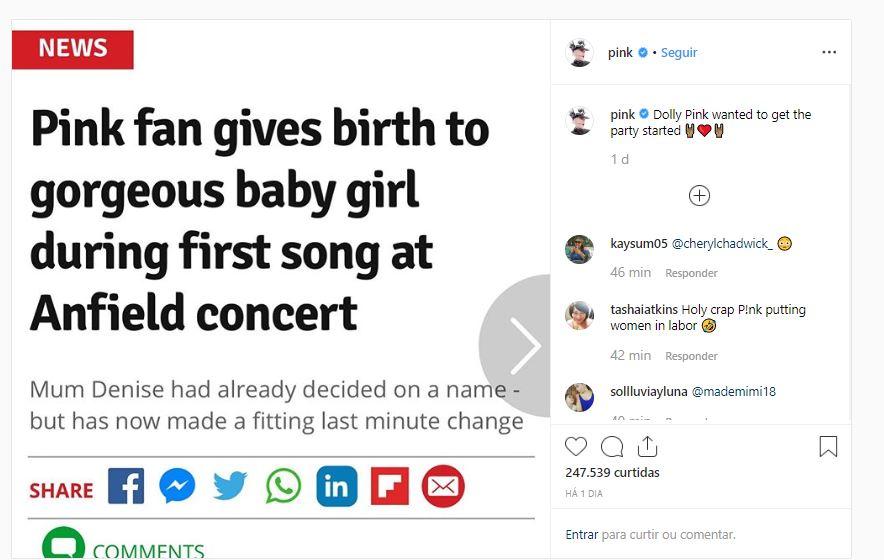884x560 pixels.
Task: Click the Entrar login link
Action: click(x=581, y=535)
